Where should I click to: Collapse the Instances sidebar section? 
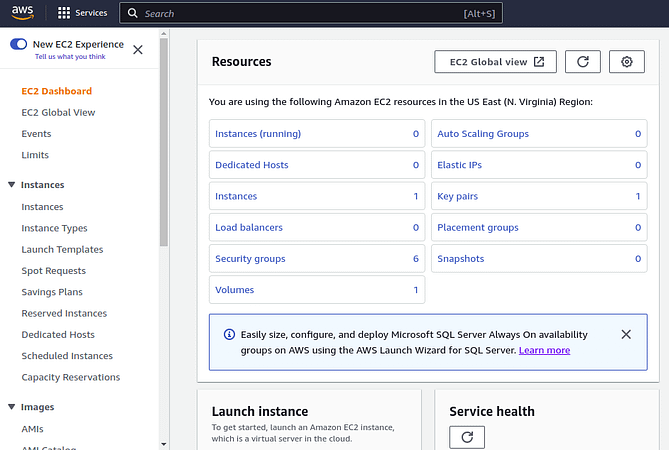pyautogui.click(x=12, y=185)
